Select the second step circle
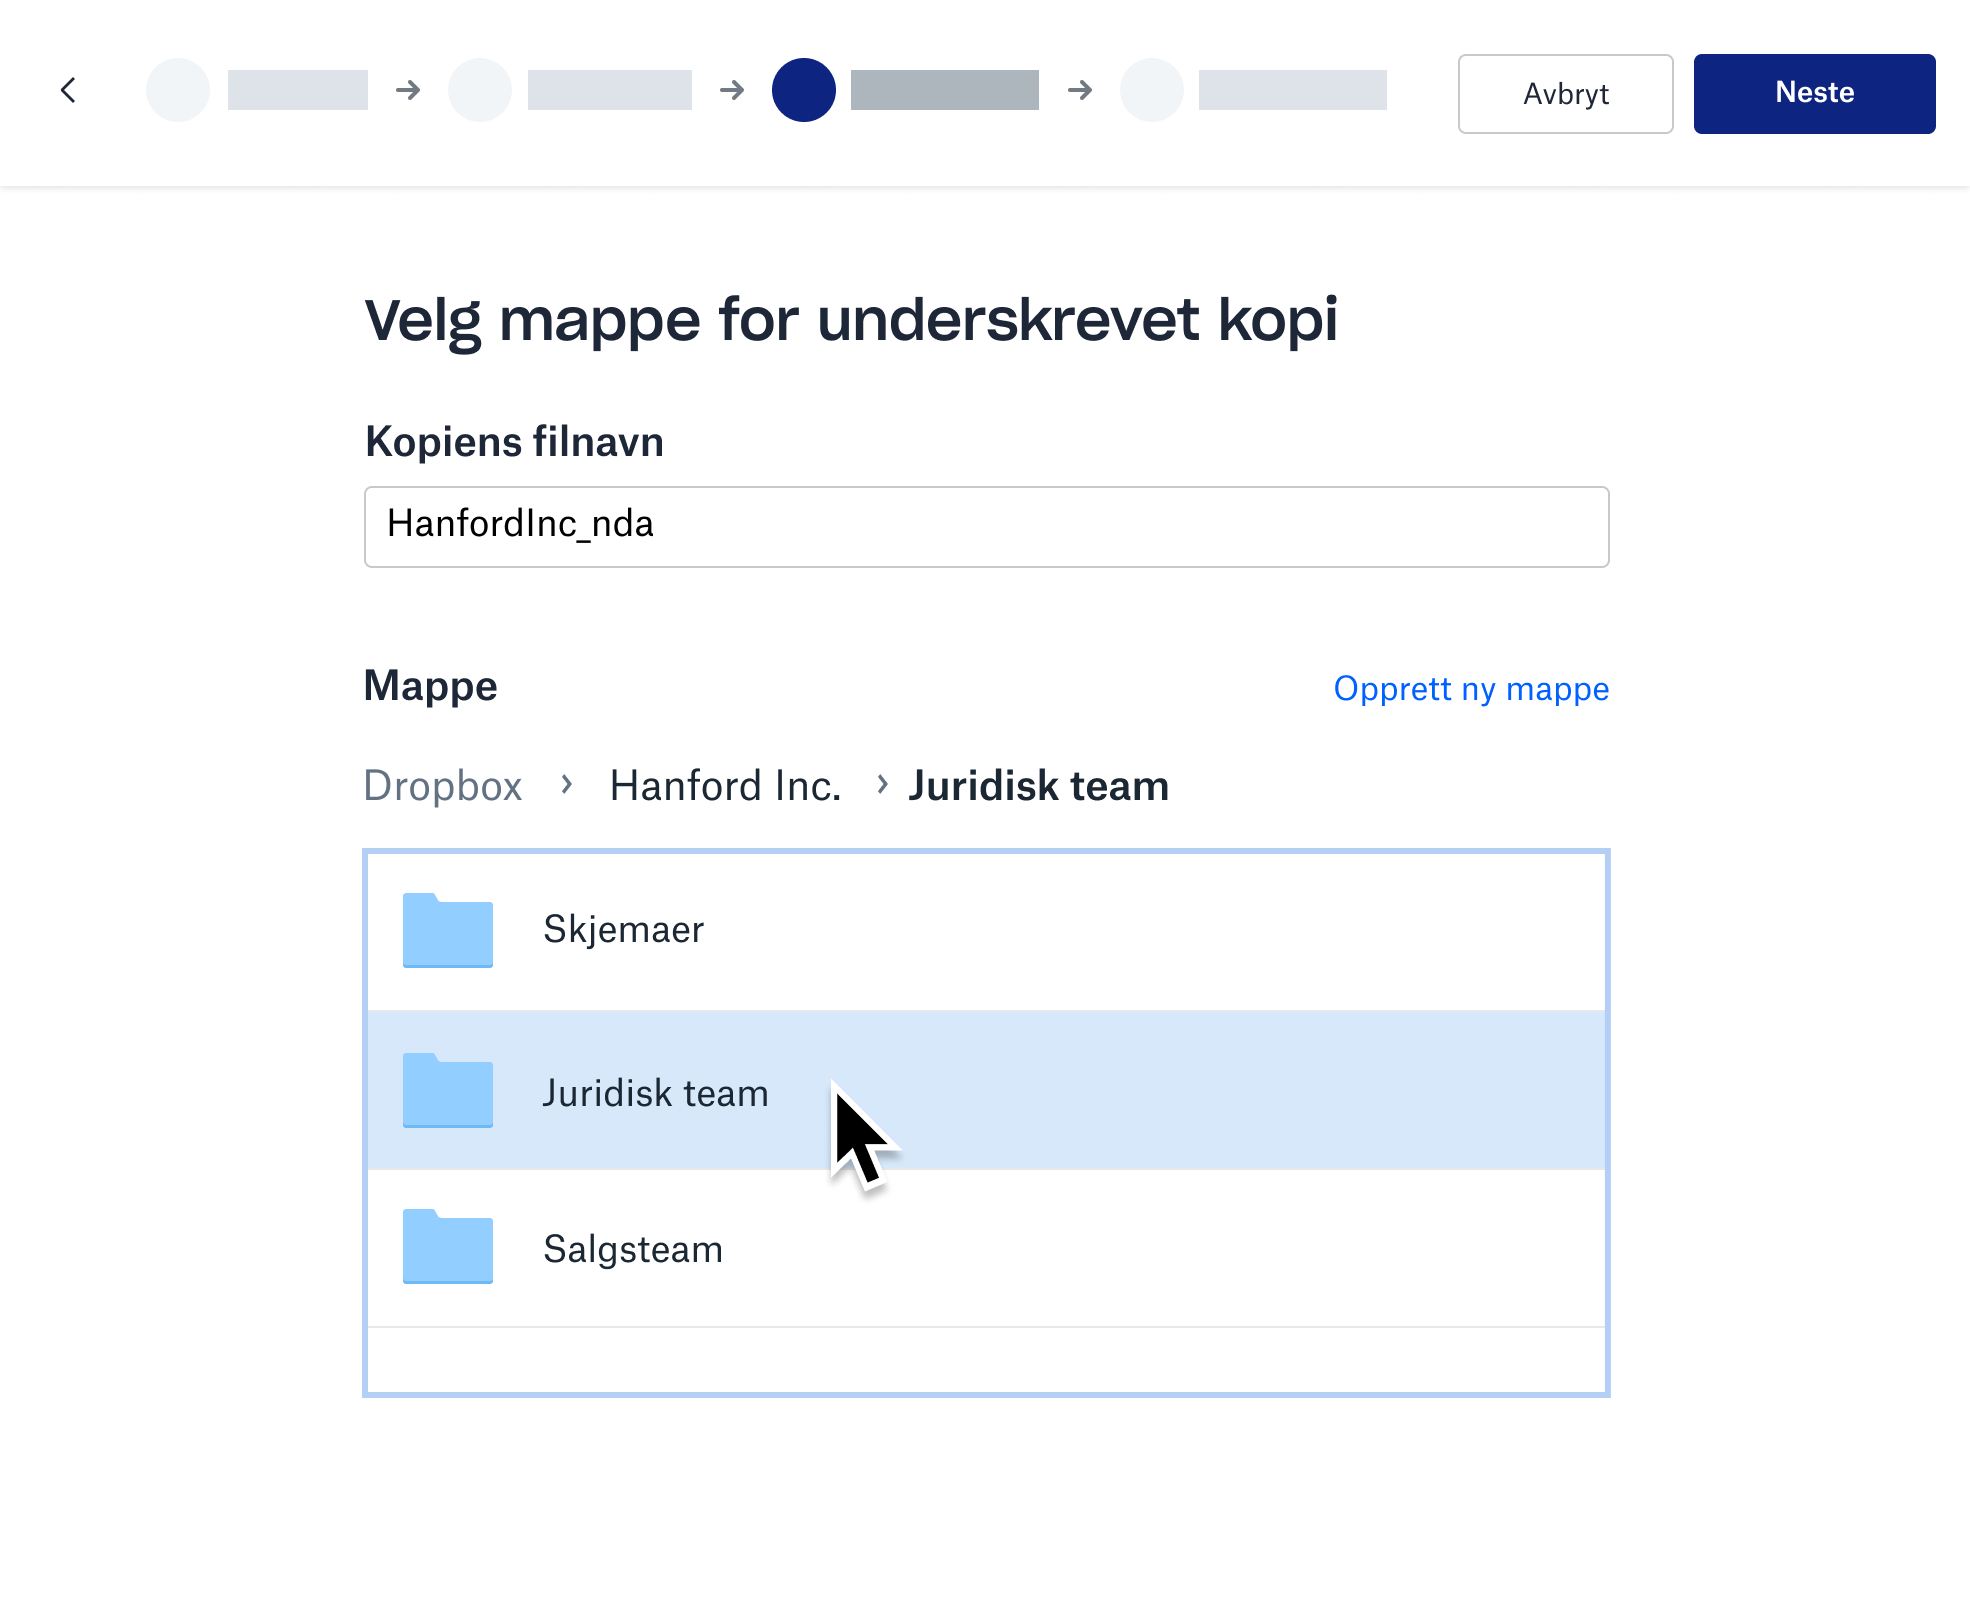The image size is (1970, 1600). tap(480, 90)
